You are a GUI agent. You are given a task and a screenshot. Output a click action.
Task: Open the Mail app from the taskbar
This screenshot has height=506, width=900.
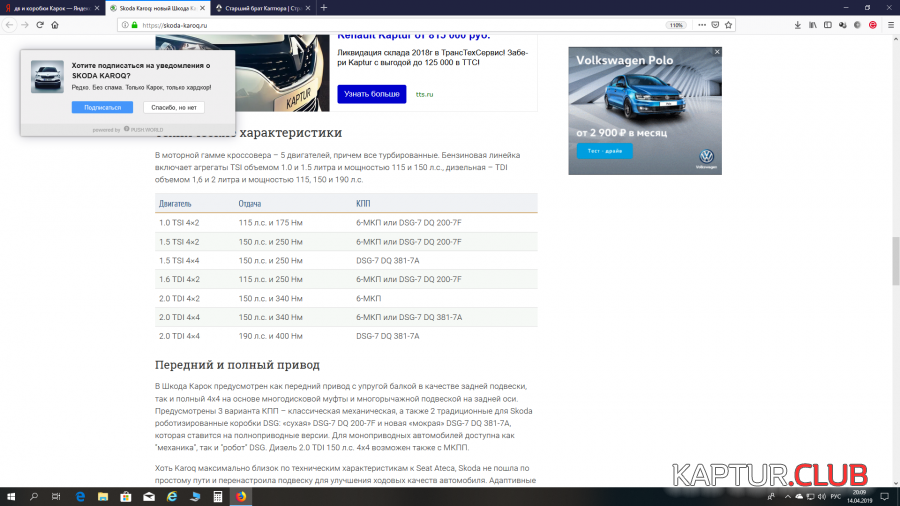(x=149, y=497)
